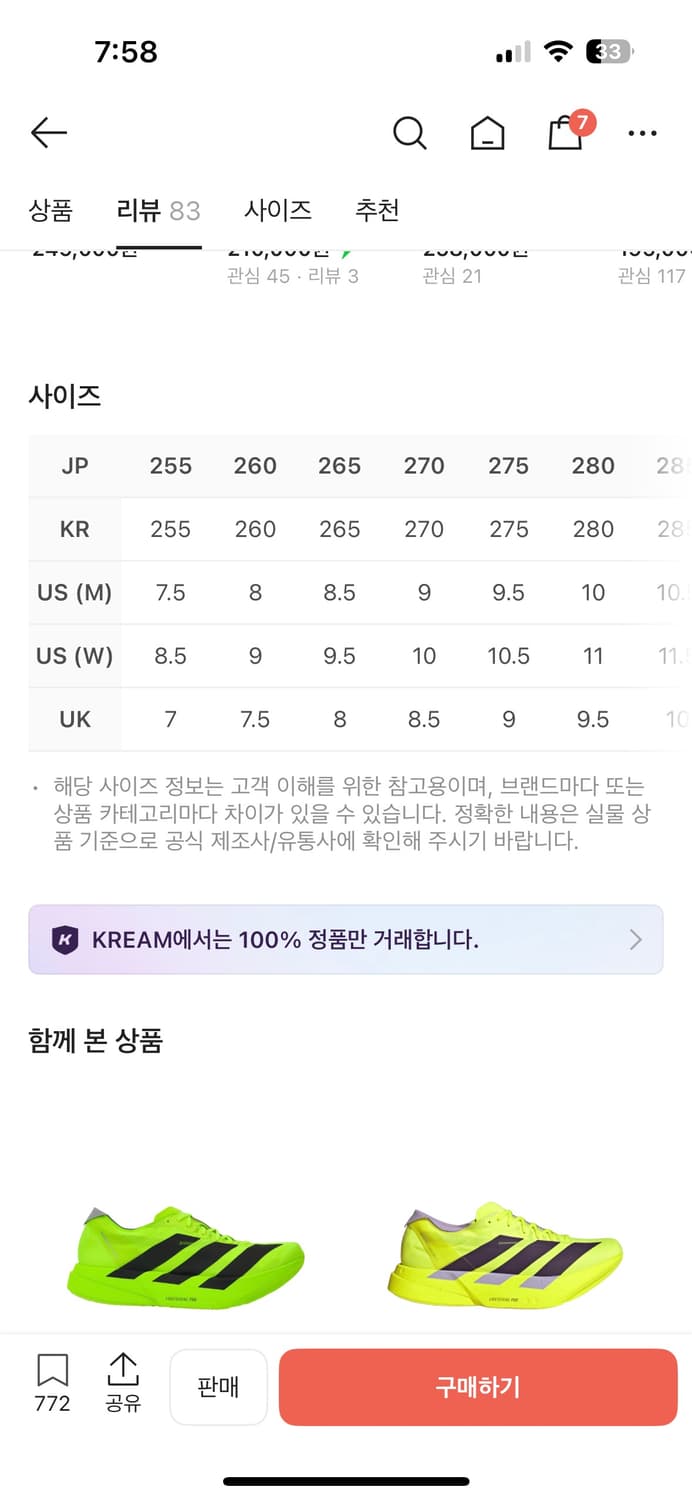Tap the back arrow
692x1500 pixels.
coord(48,132)
